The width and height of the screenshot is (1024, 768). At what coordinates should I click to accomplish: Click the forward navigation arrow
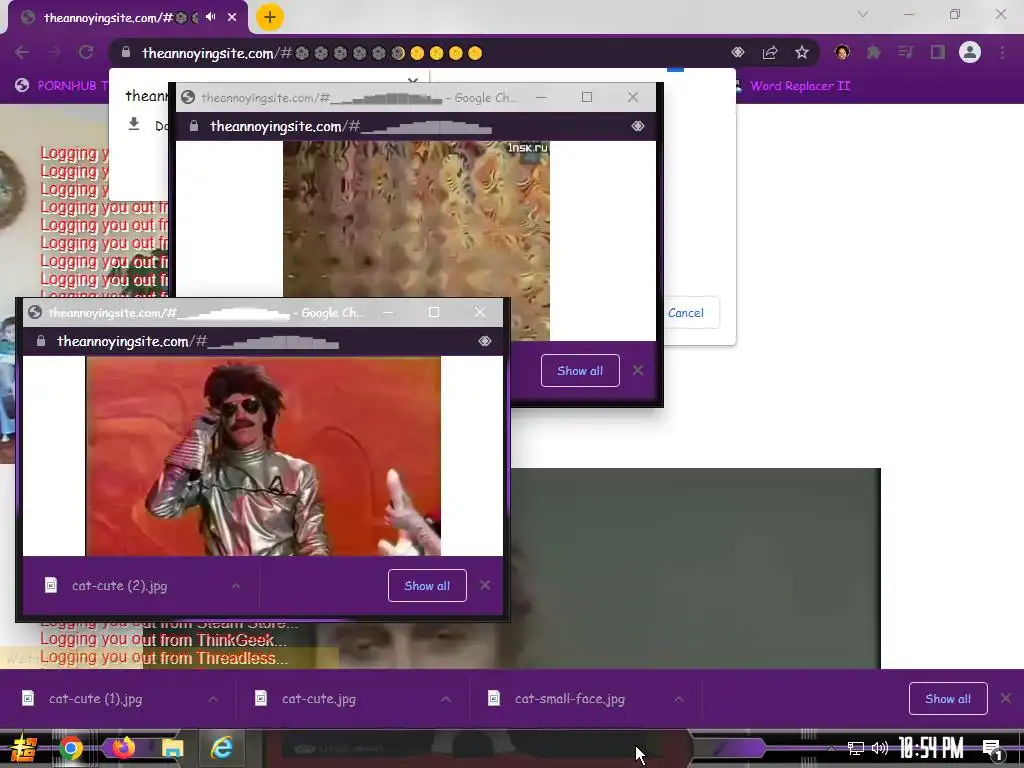tap(54, 52)
